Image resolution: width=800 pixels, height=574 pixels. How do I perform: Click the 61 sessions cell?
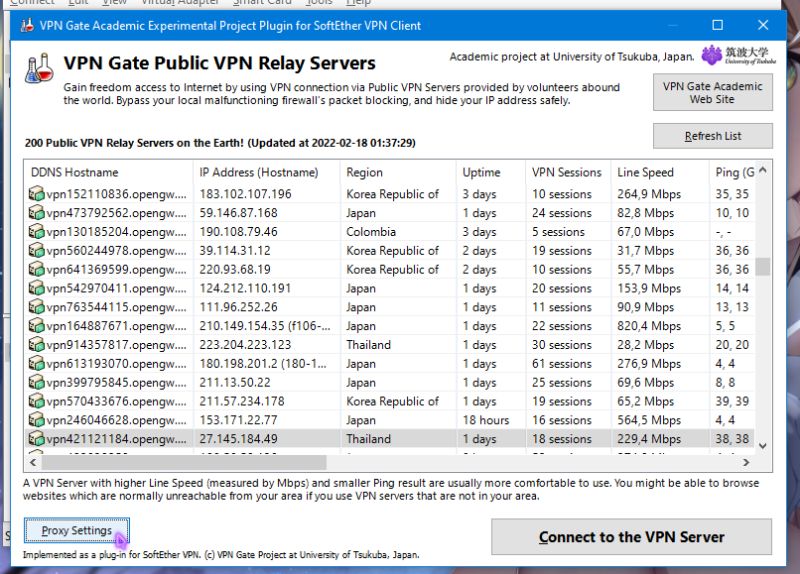point(562,364)
